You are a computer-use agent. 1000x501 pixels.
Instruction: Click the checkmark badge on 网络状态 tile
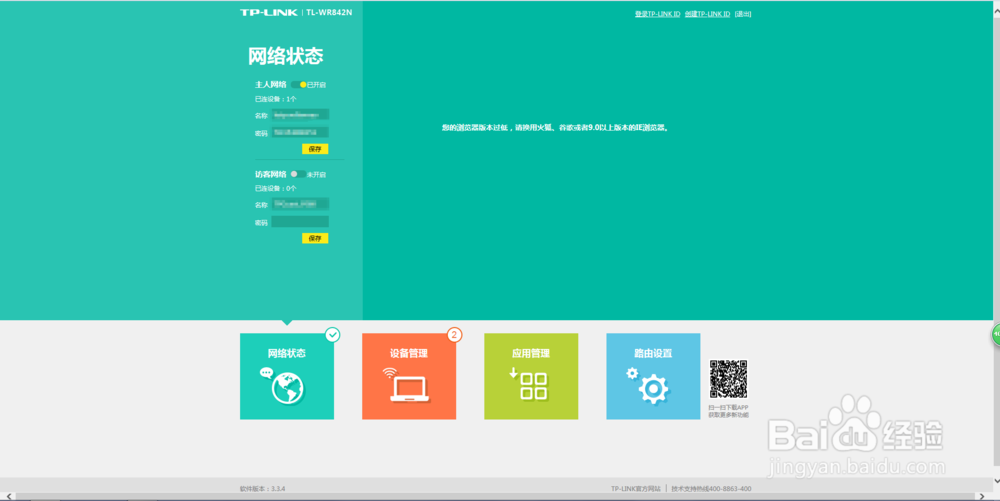pyautogui.click(x=332, y=335)
